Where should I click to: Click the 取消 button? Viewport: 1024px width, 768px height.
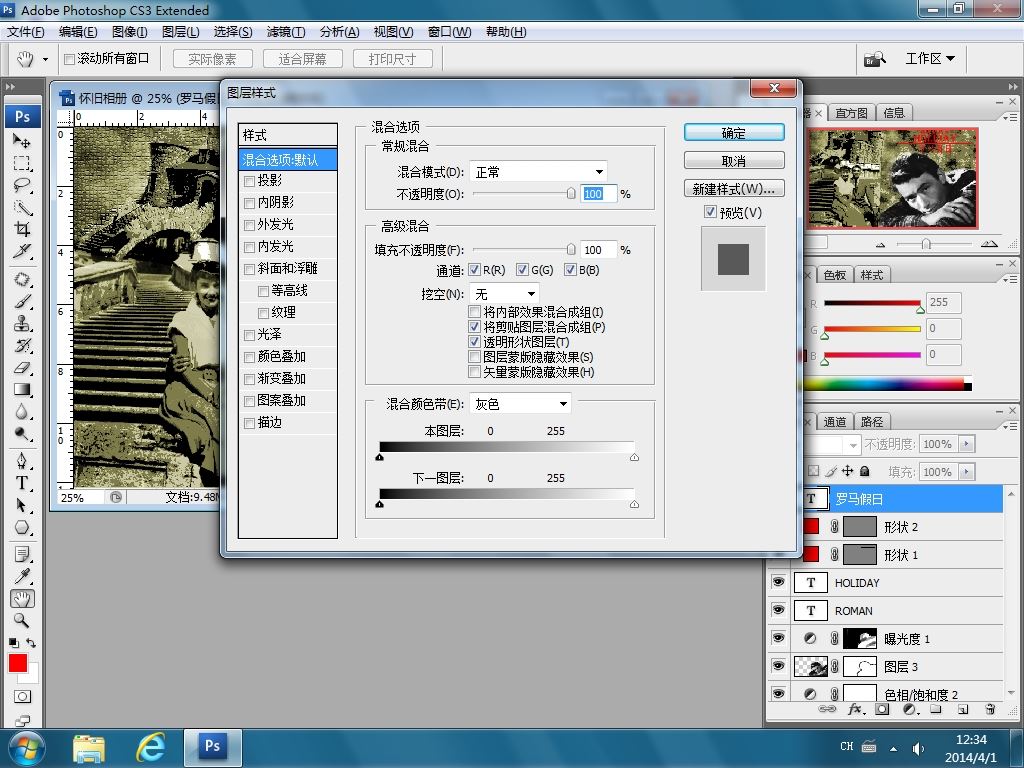734,161
